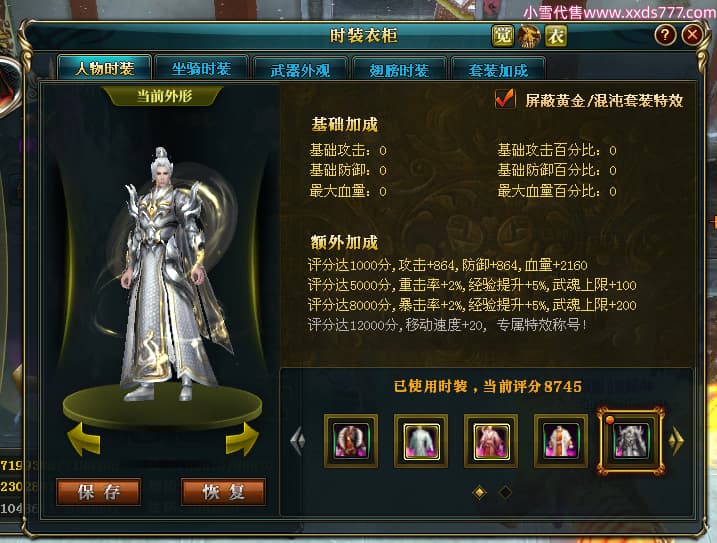Toggle 屏蔽黄金/混沌套装特效 checkbox
Image resolution: width=717 pixels, height=543 pixels.
click(x=505, y=99)
